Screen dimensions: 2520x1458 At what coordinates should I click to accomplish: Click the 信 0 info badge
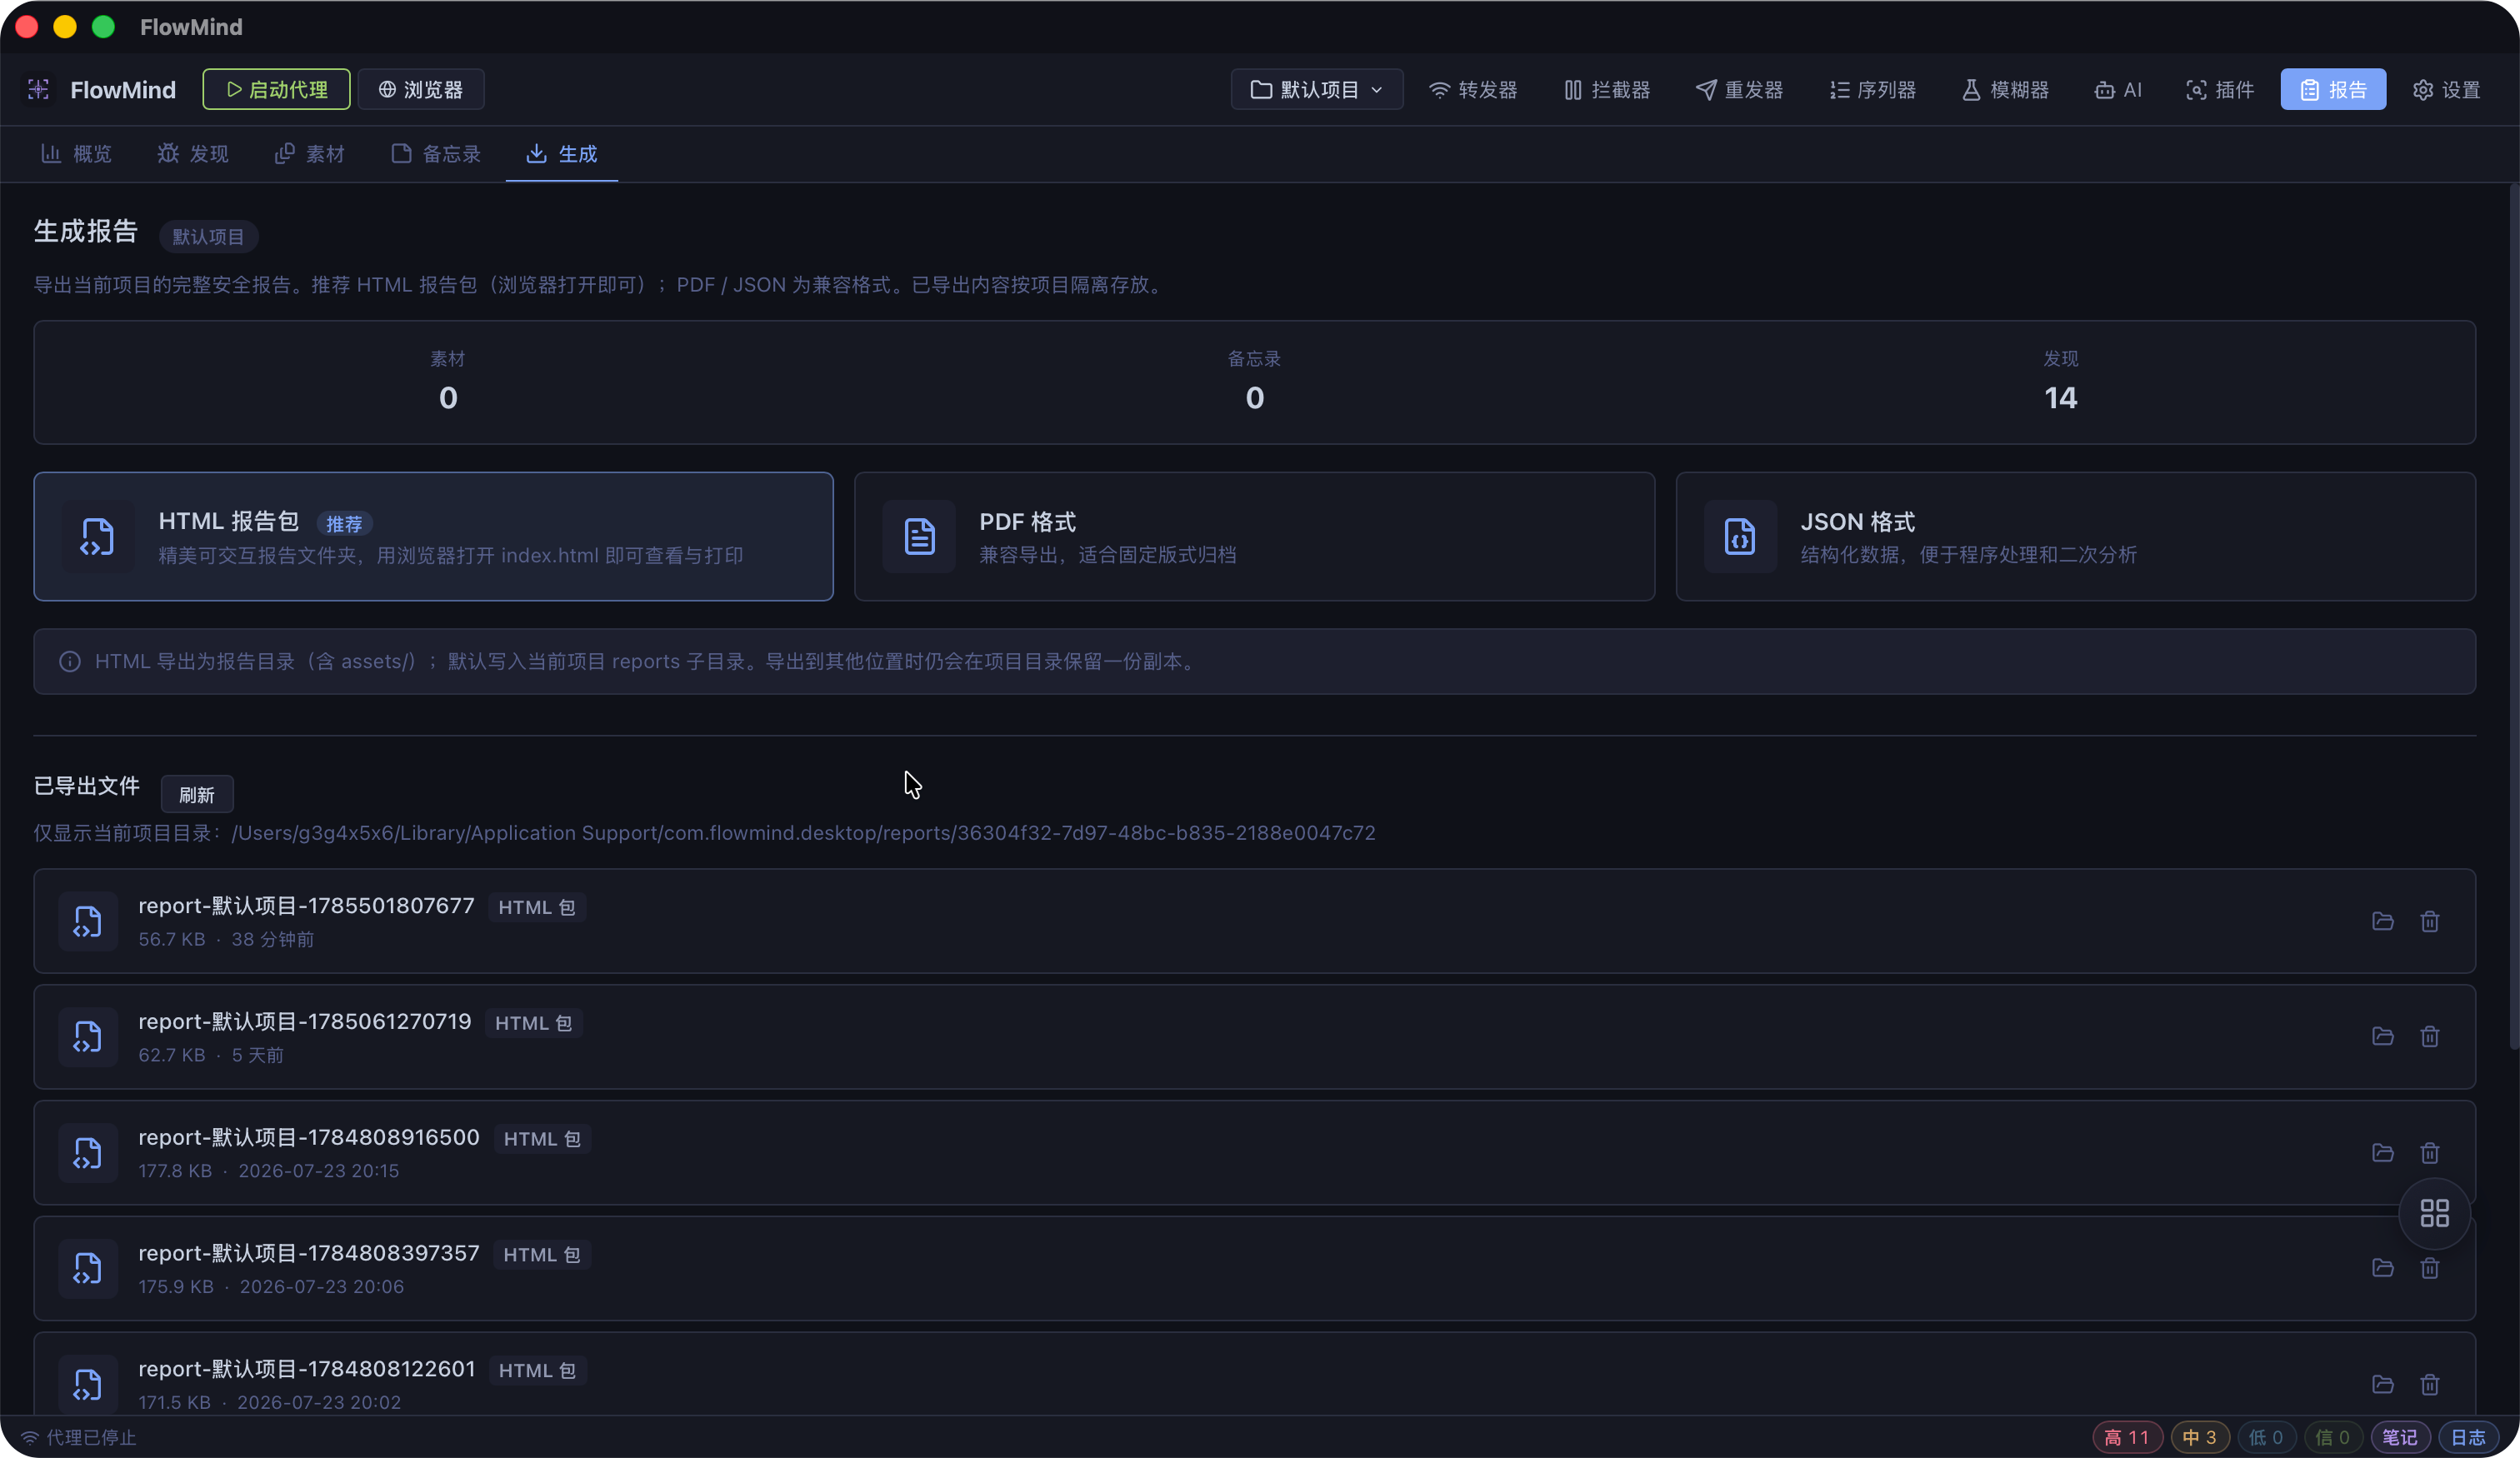click(2333, 1438)
